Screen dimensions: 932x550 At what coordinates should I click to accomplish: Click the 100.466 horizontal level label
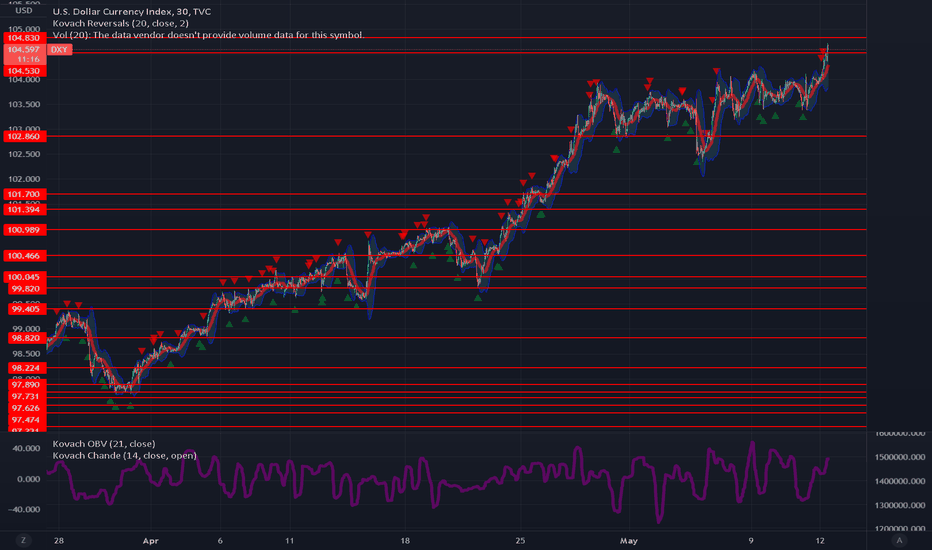pos(24,256)
